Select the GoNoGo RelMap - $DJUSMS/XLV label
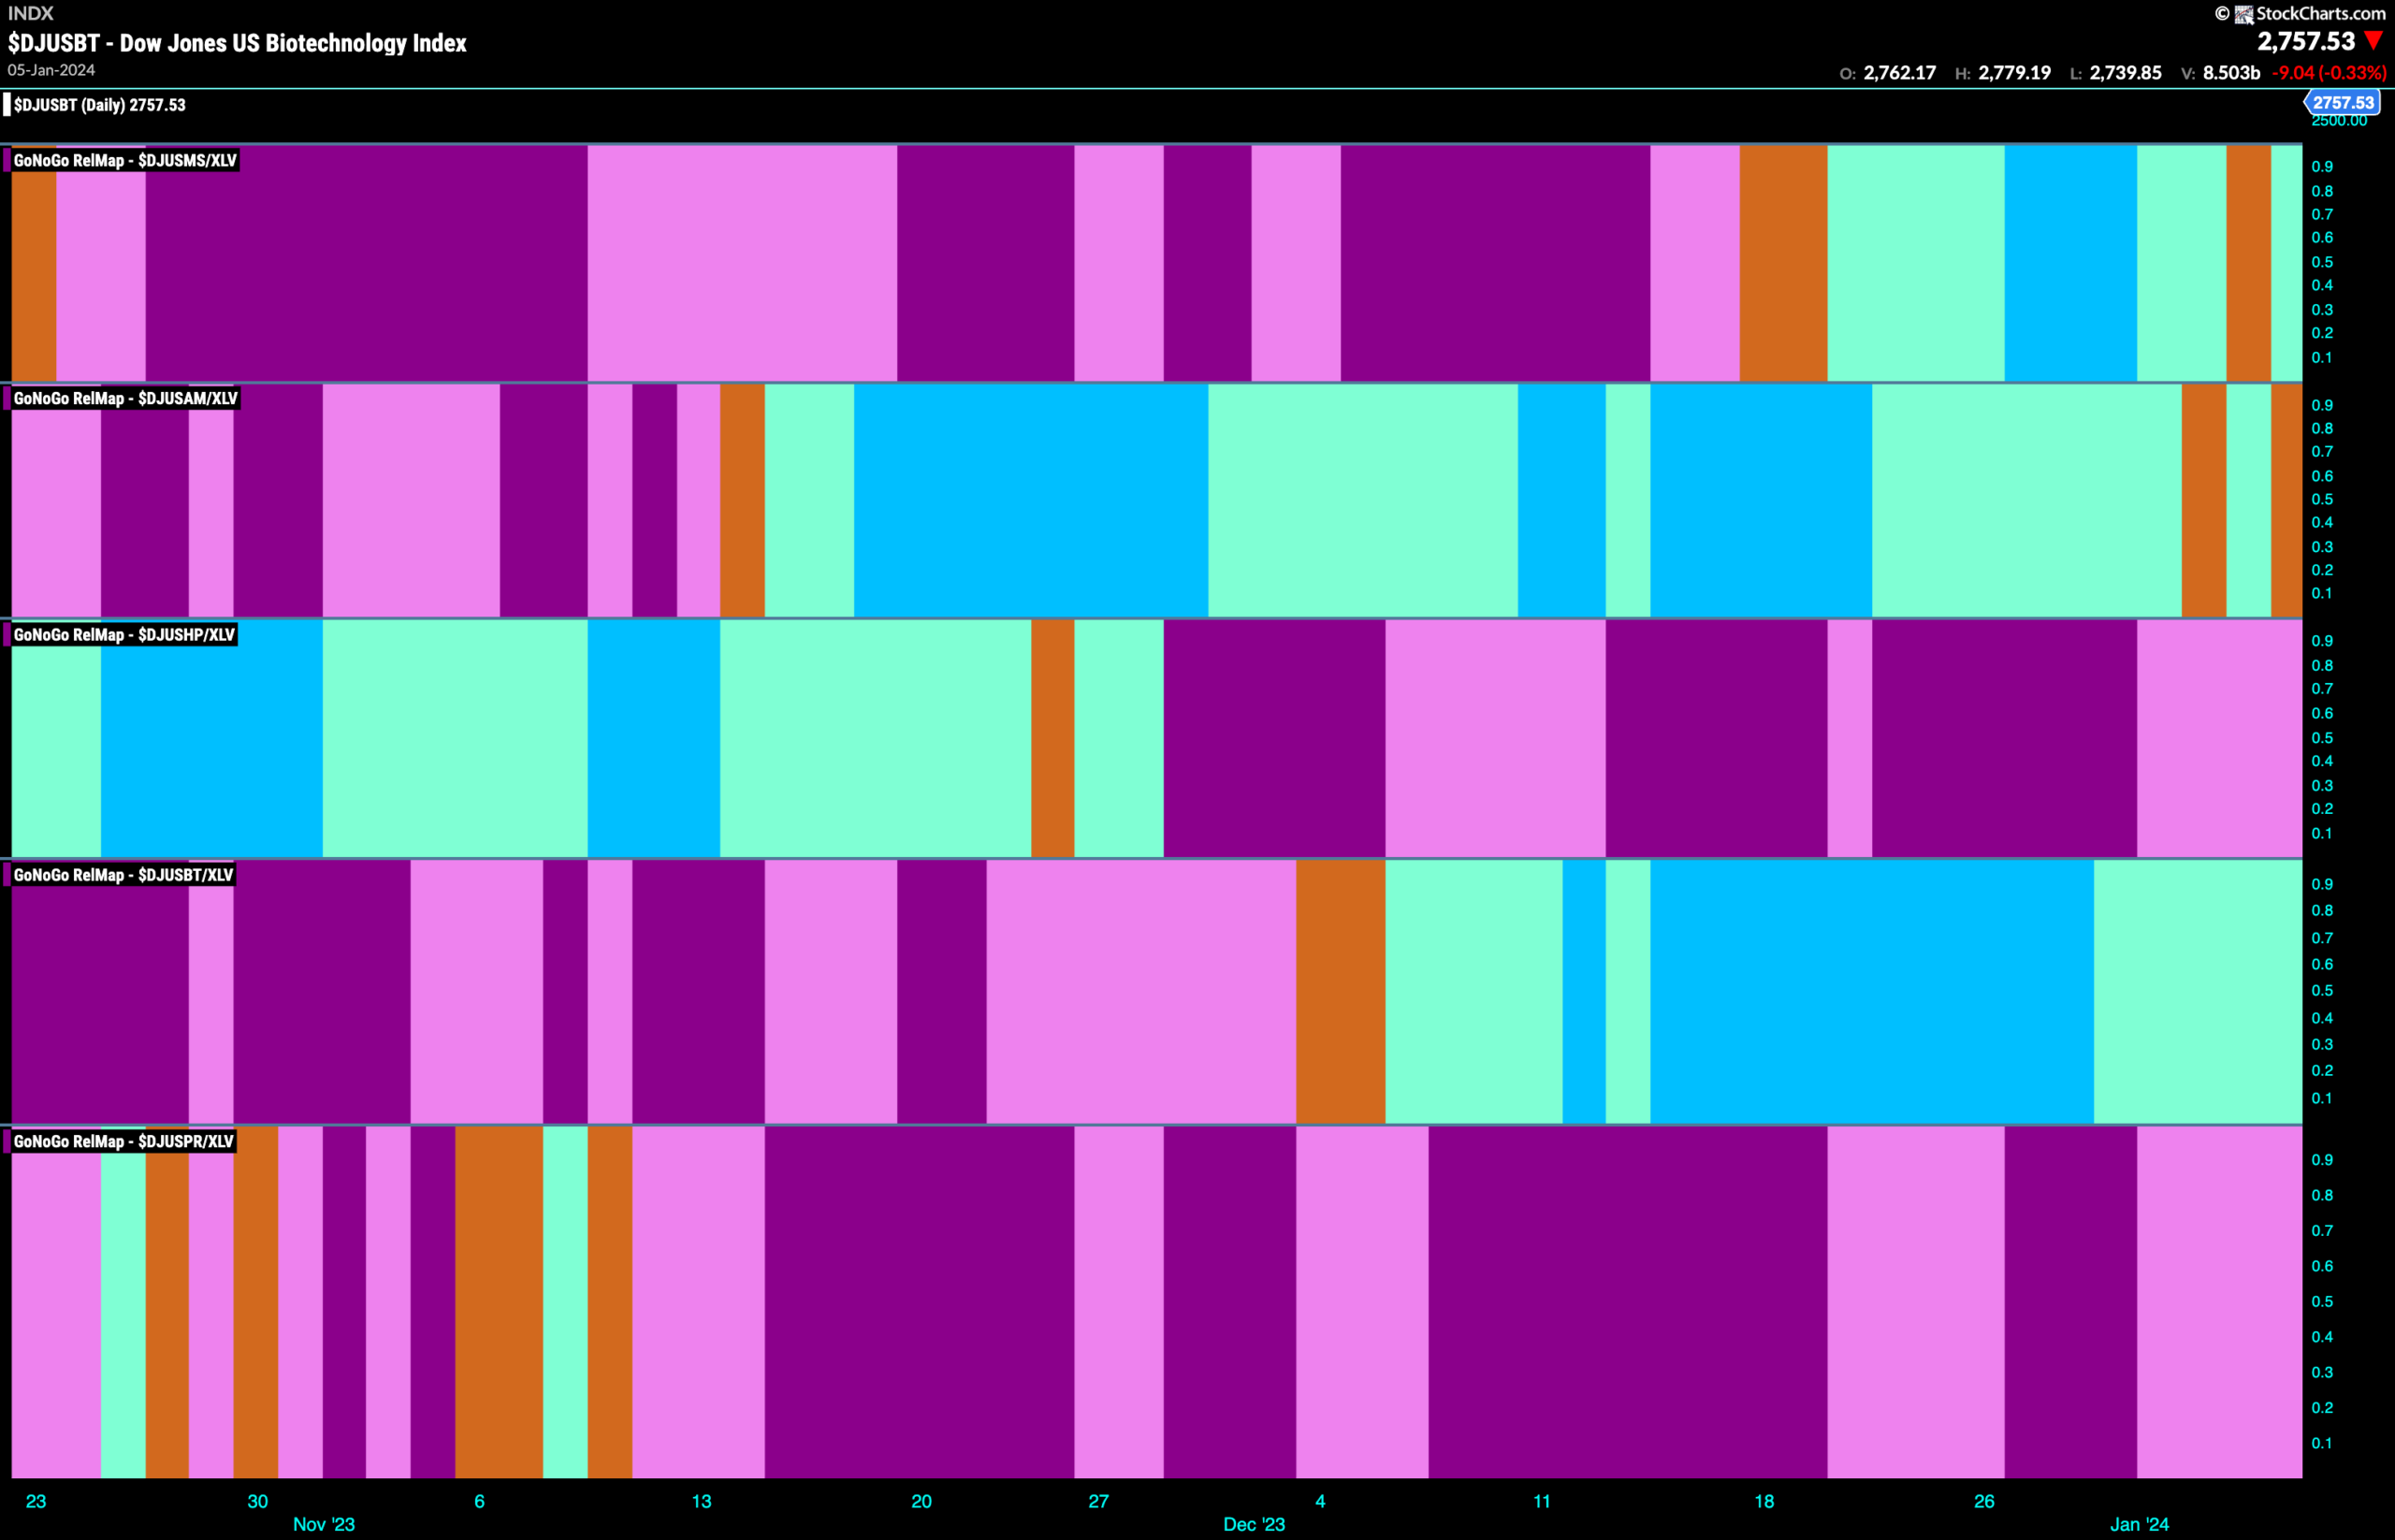The image size is (2395, 1540). 125,160
